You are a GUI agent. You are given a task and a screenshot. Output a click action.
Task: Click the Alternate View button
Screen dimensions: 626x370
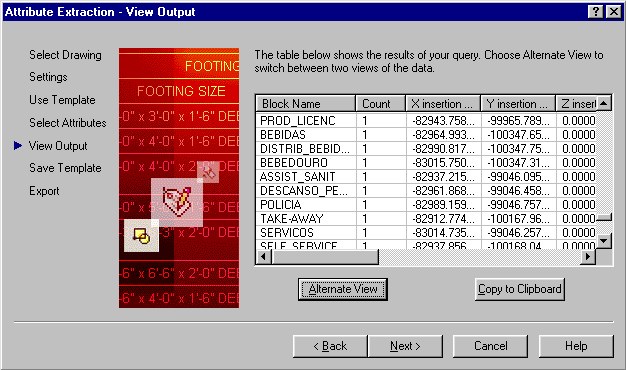coord(343,289)
